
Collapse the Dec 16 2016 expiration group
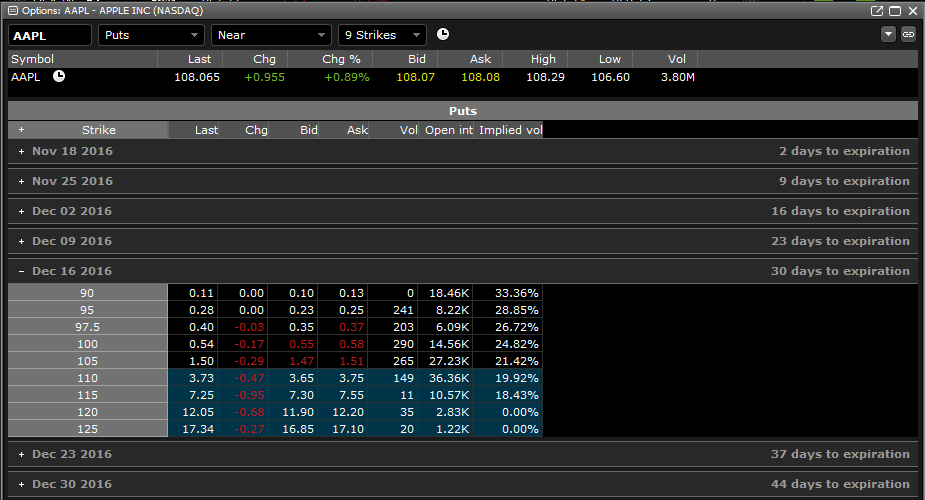tap(21, 271)
